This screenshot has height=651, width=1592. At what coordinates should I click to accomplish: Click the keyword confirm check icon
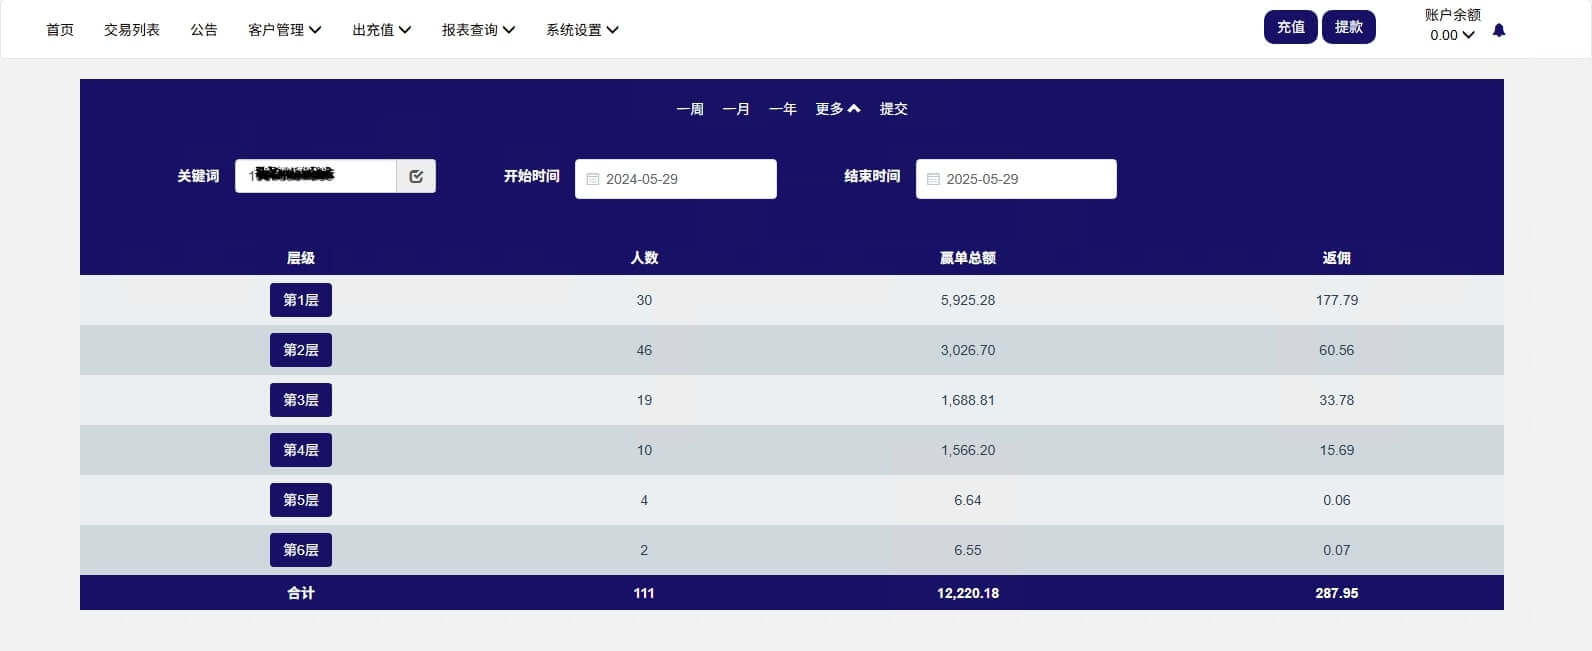[x=416, y=176]
